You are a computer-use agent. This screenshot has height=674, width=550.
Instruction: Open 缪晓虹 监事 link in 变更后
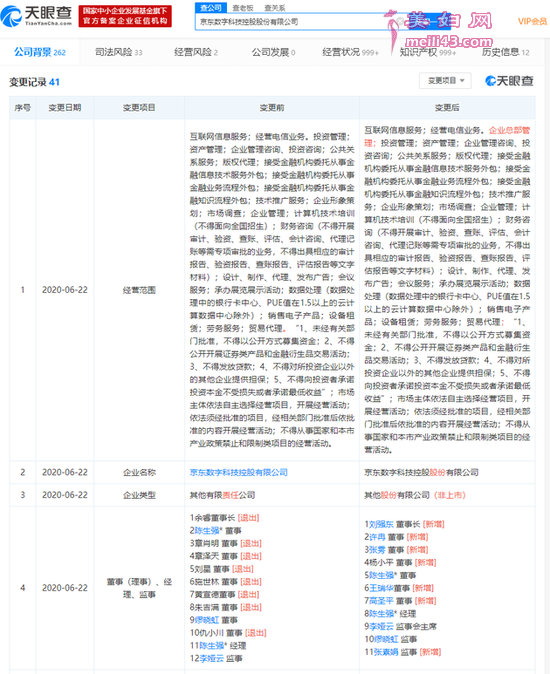coord(386,639)
